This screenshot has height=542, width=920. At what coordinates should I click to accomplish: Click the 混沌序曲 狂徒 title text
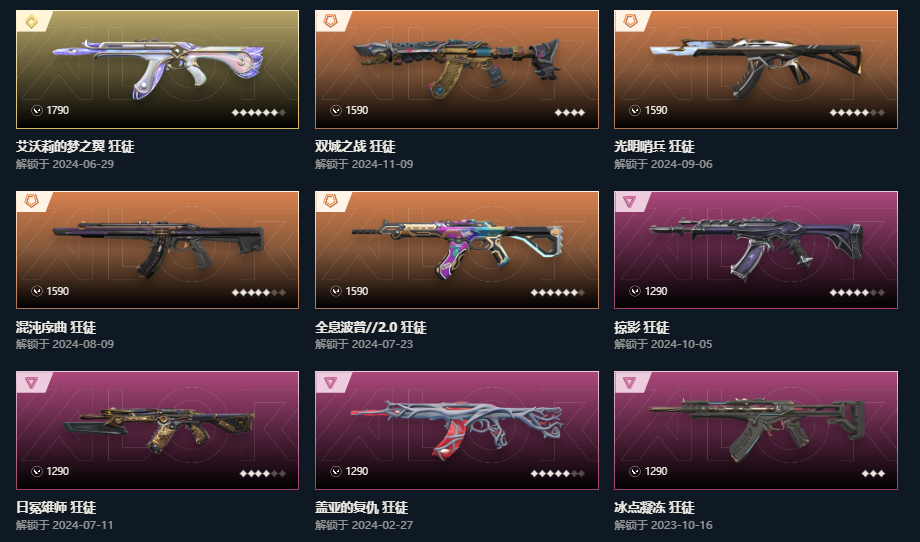[56, 327]
